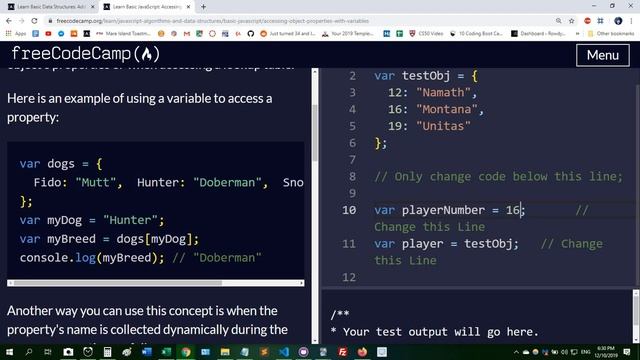The image size is (640, 360).
Task: Open Visual Studio Code from taskbar
Action: point(284,352)
